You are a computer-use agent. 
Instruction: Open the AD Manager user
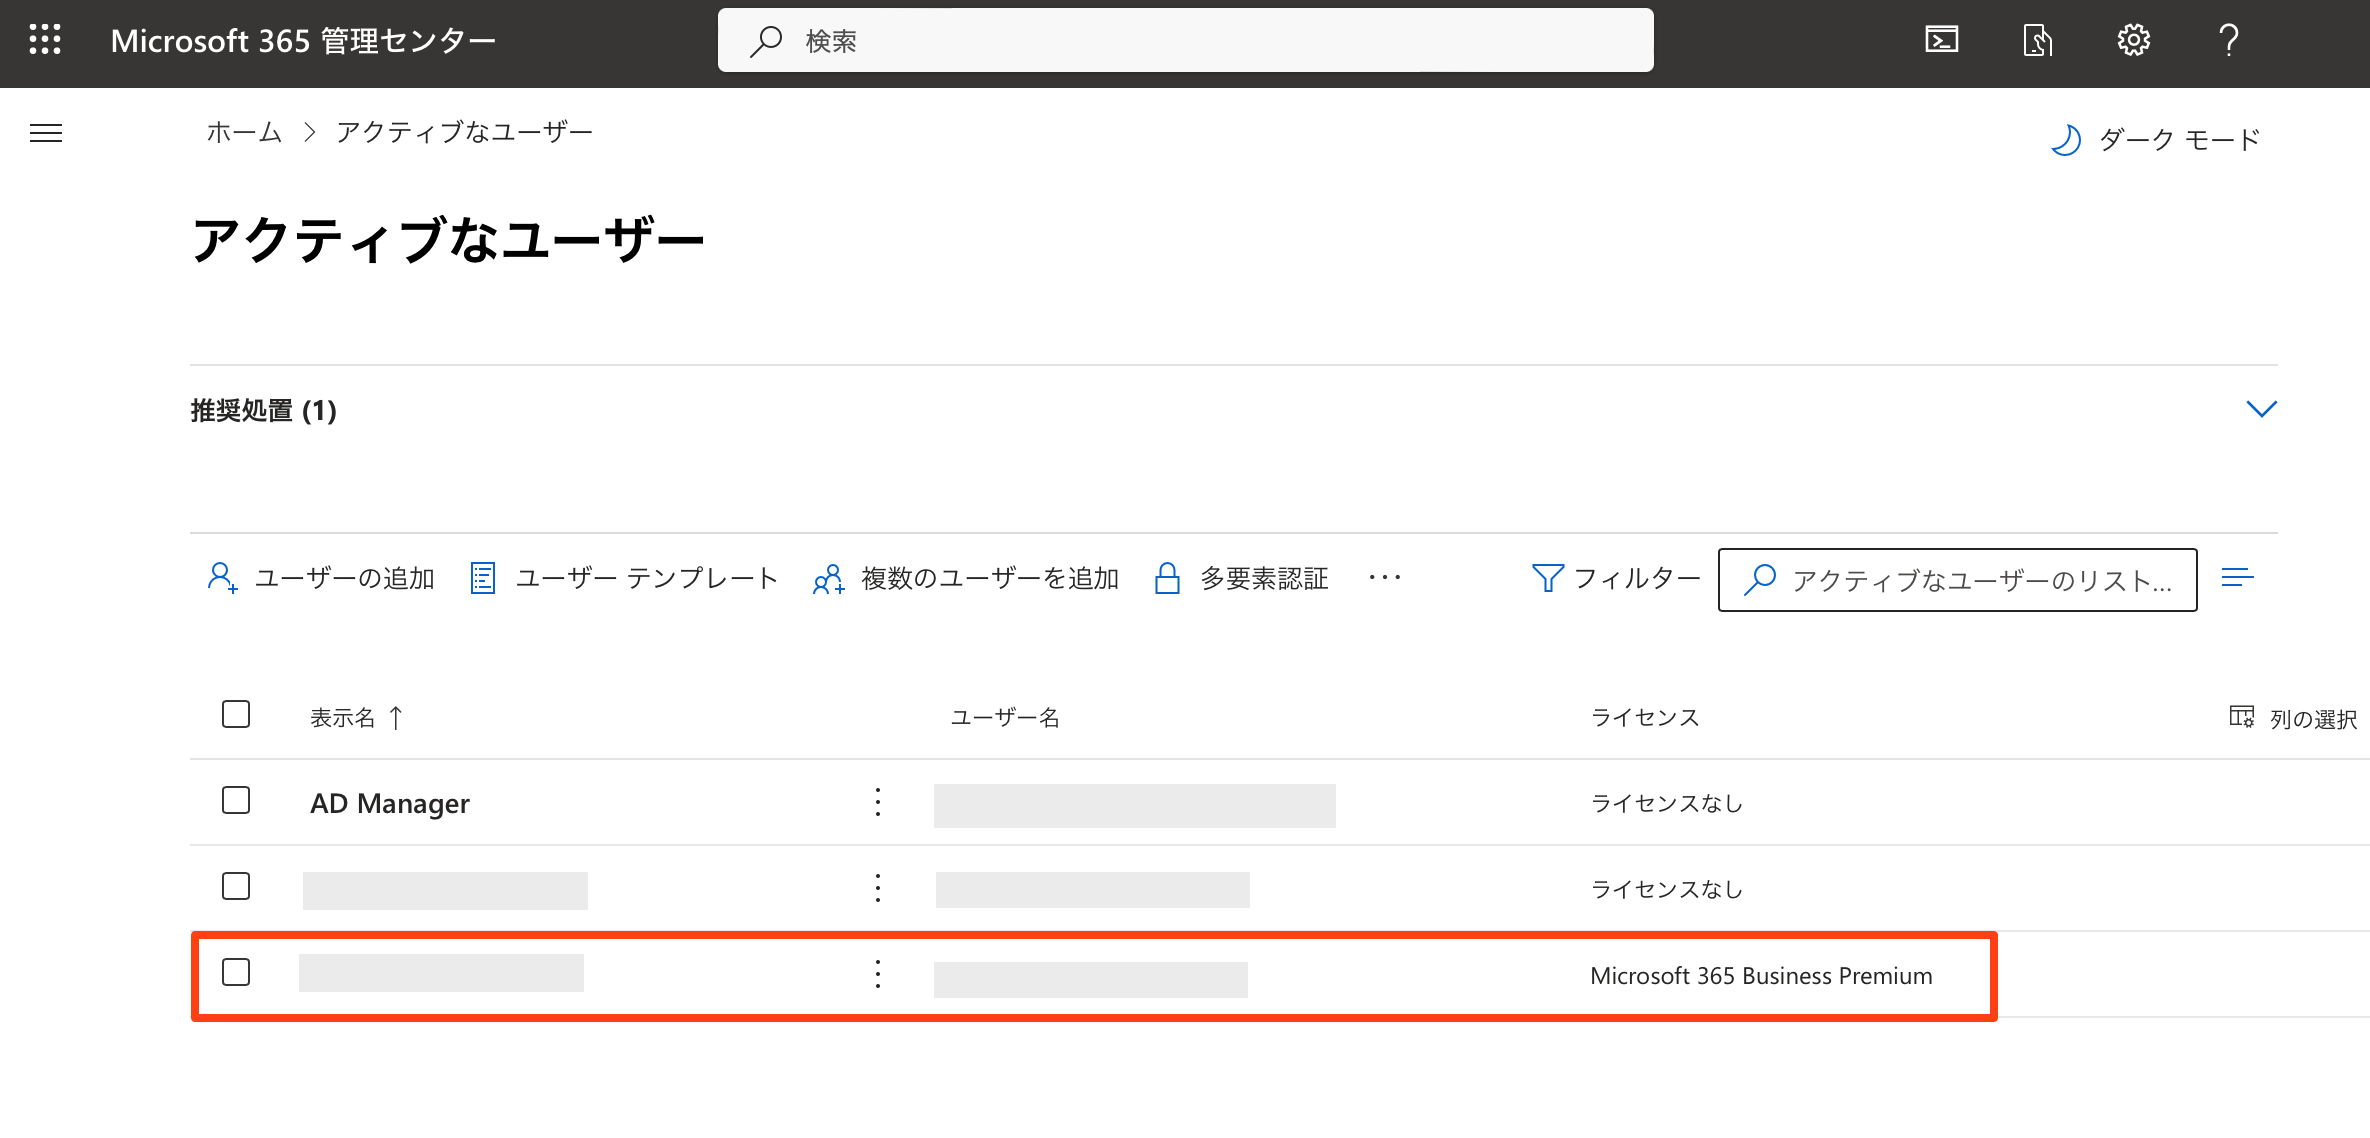(x=390, y=803)
